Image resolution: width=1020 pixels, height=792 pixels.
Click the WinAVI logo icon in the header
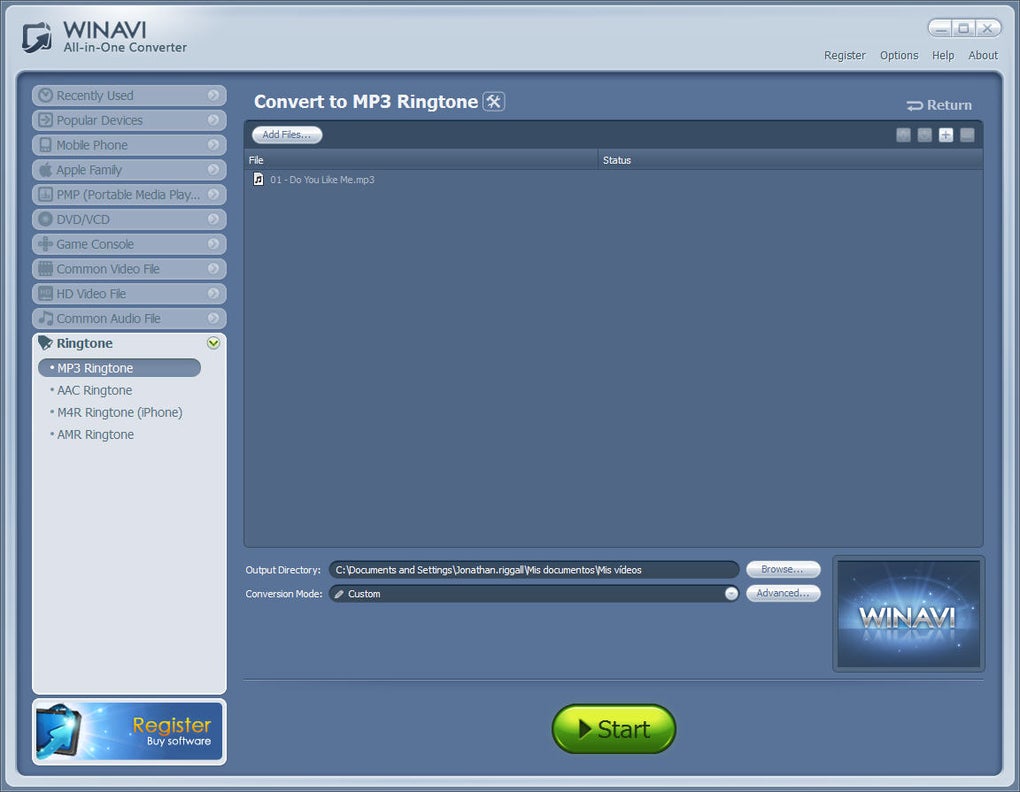coord(36,37)
